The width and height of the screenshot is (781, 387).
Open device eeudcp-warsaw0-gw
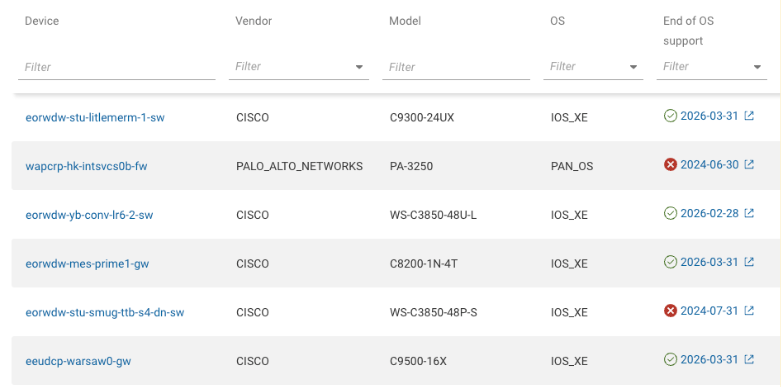click(78, 361)
